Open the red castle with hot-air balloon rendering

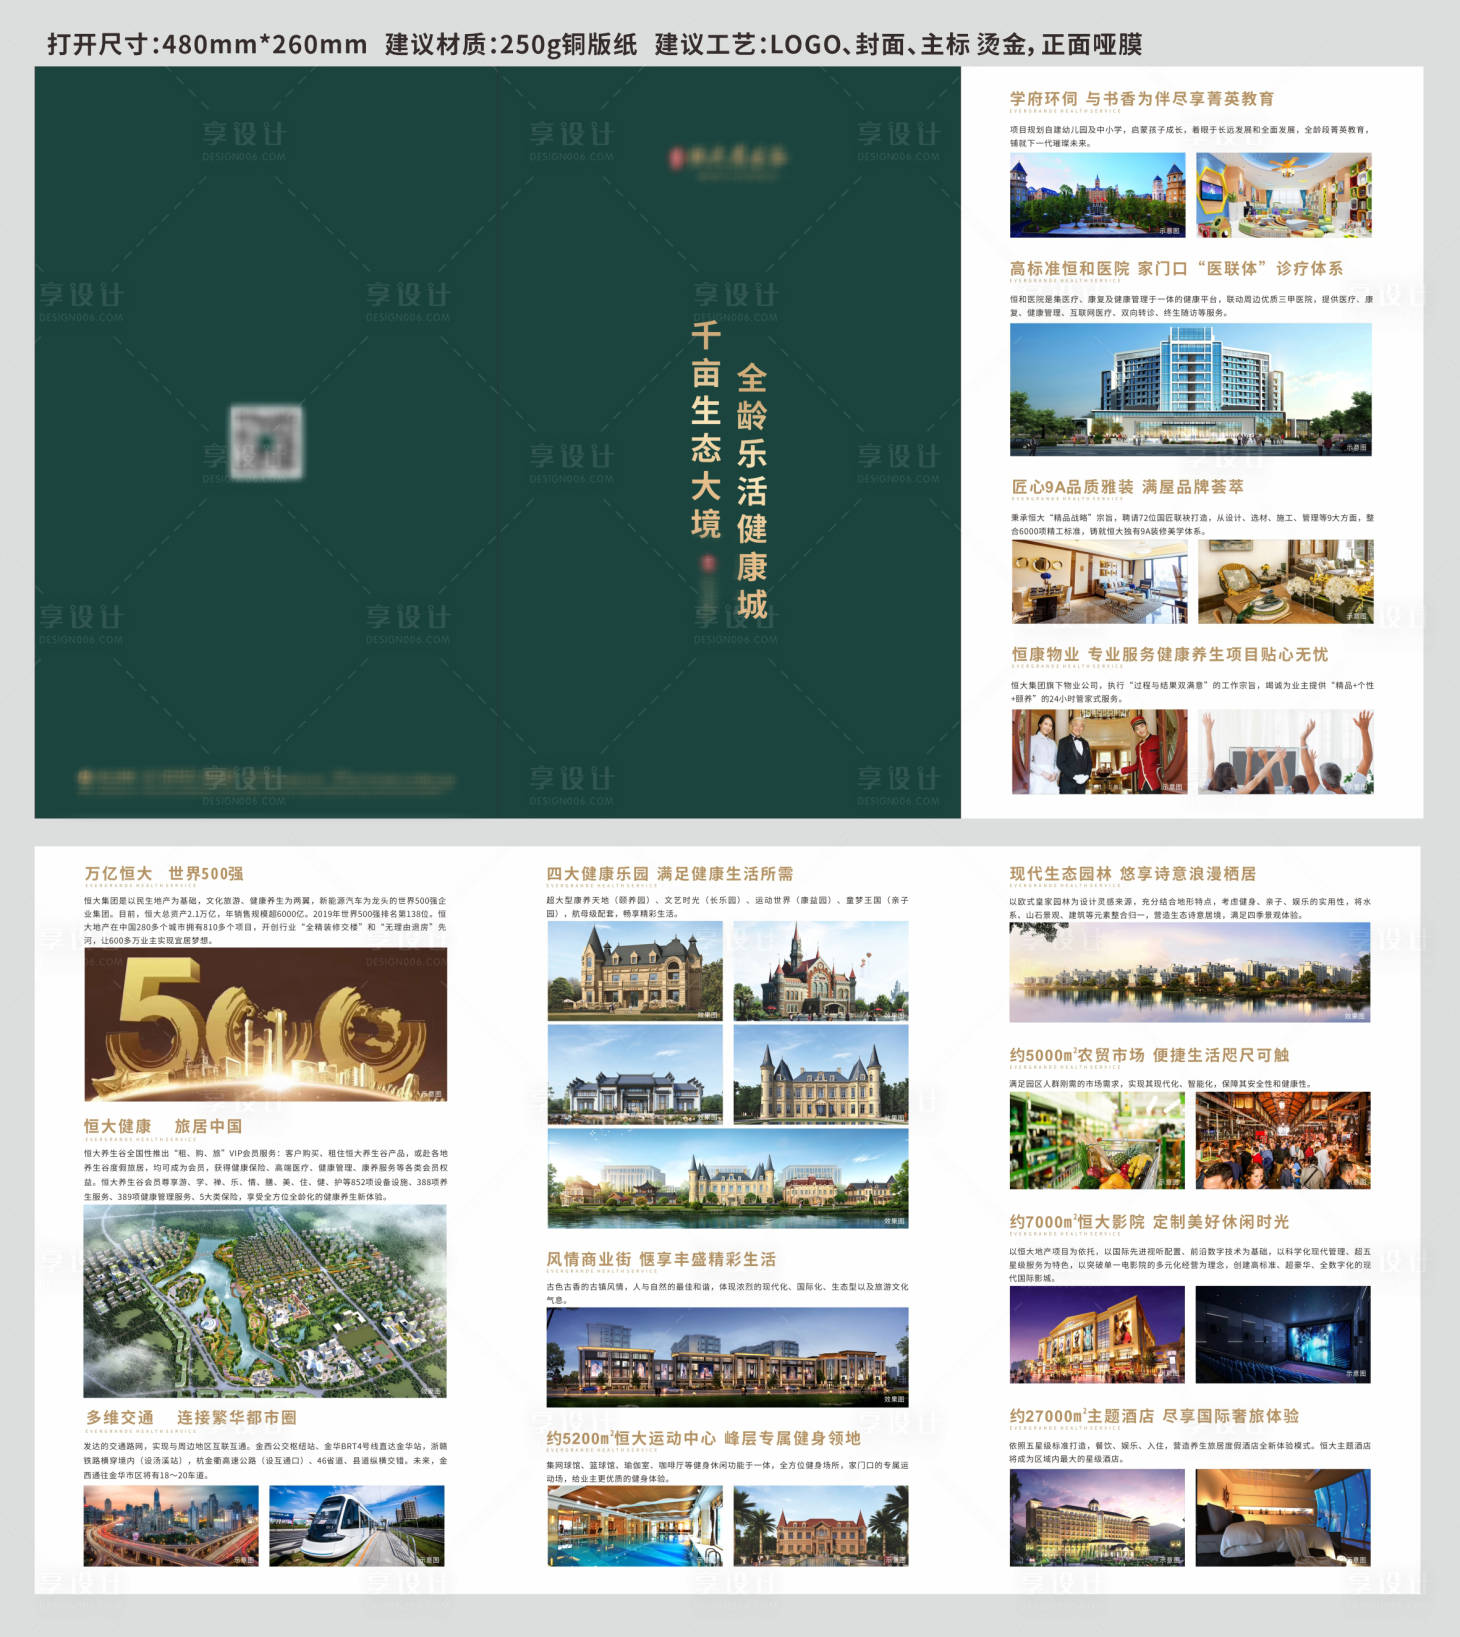pos(821,971)
